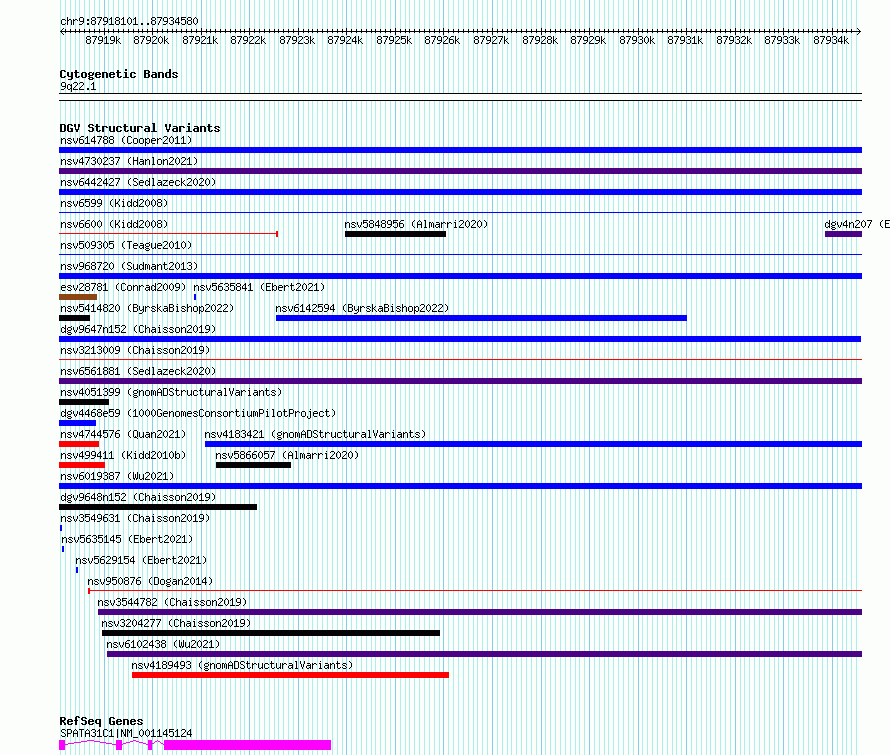Open nsv6442427 (Sedlazeck2020) variant label

(x=138, y=182)
